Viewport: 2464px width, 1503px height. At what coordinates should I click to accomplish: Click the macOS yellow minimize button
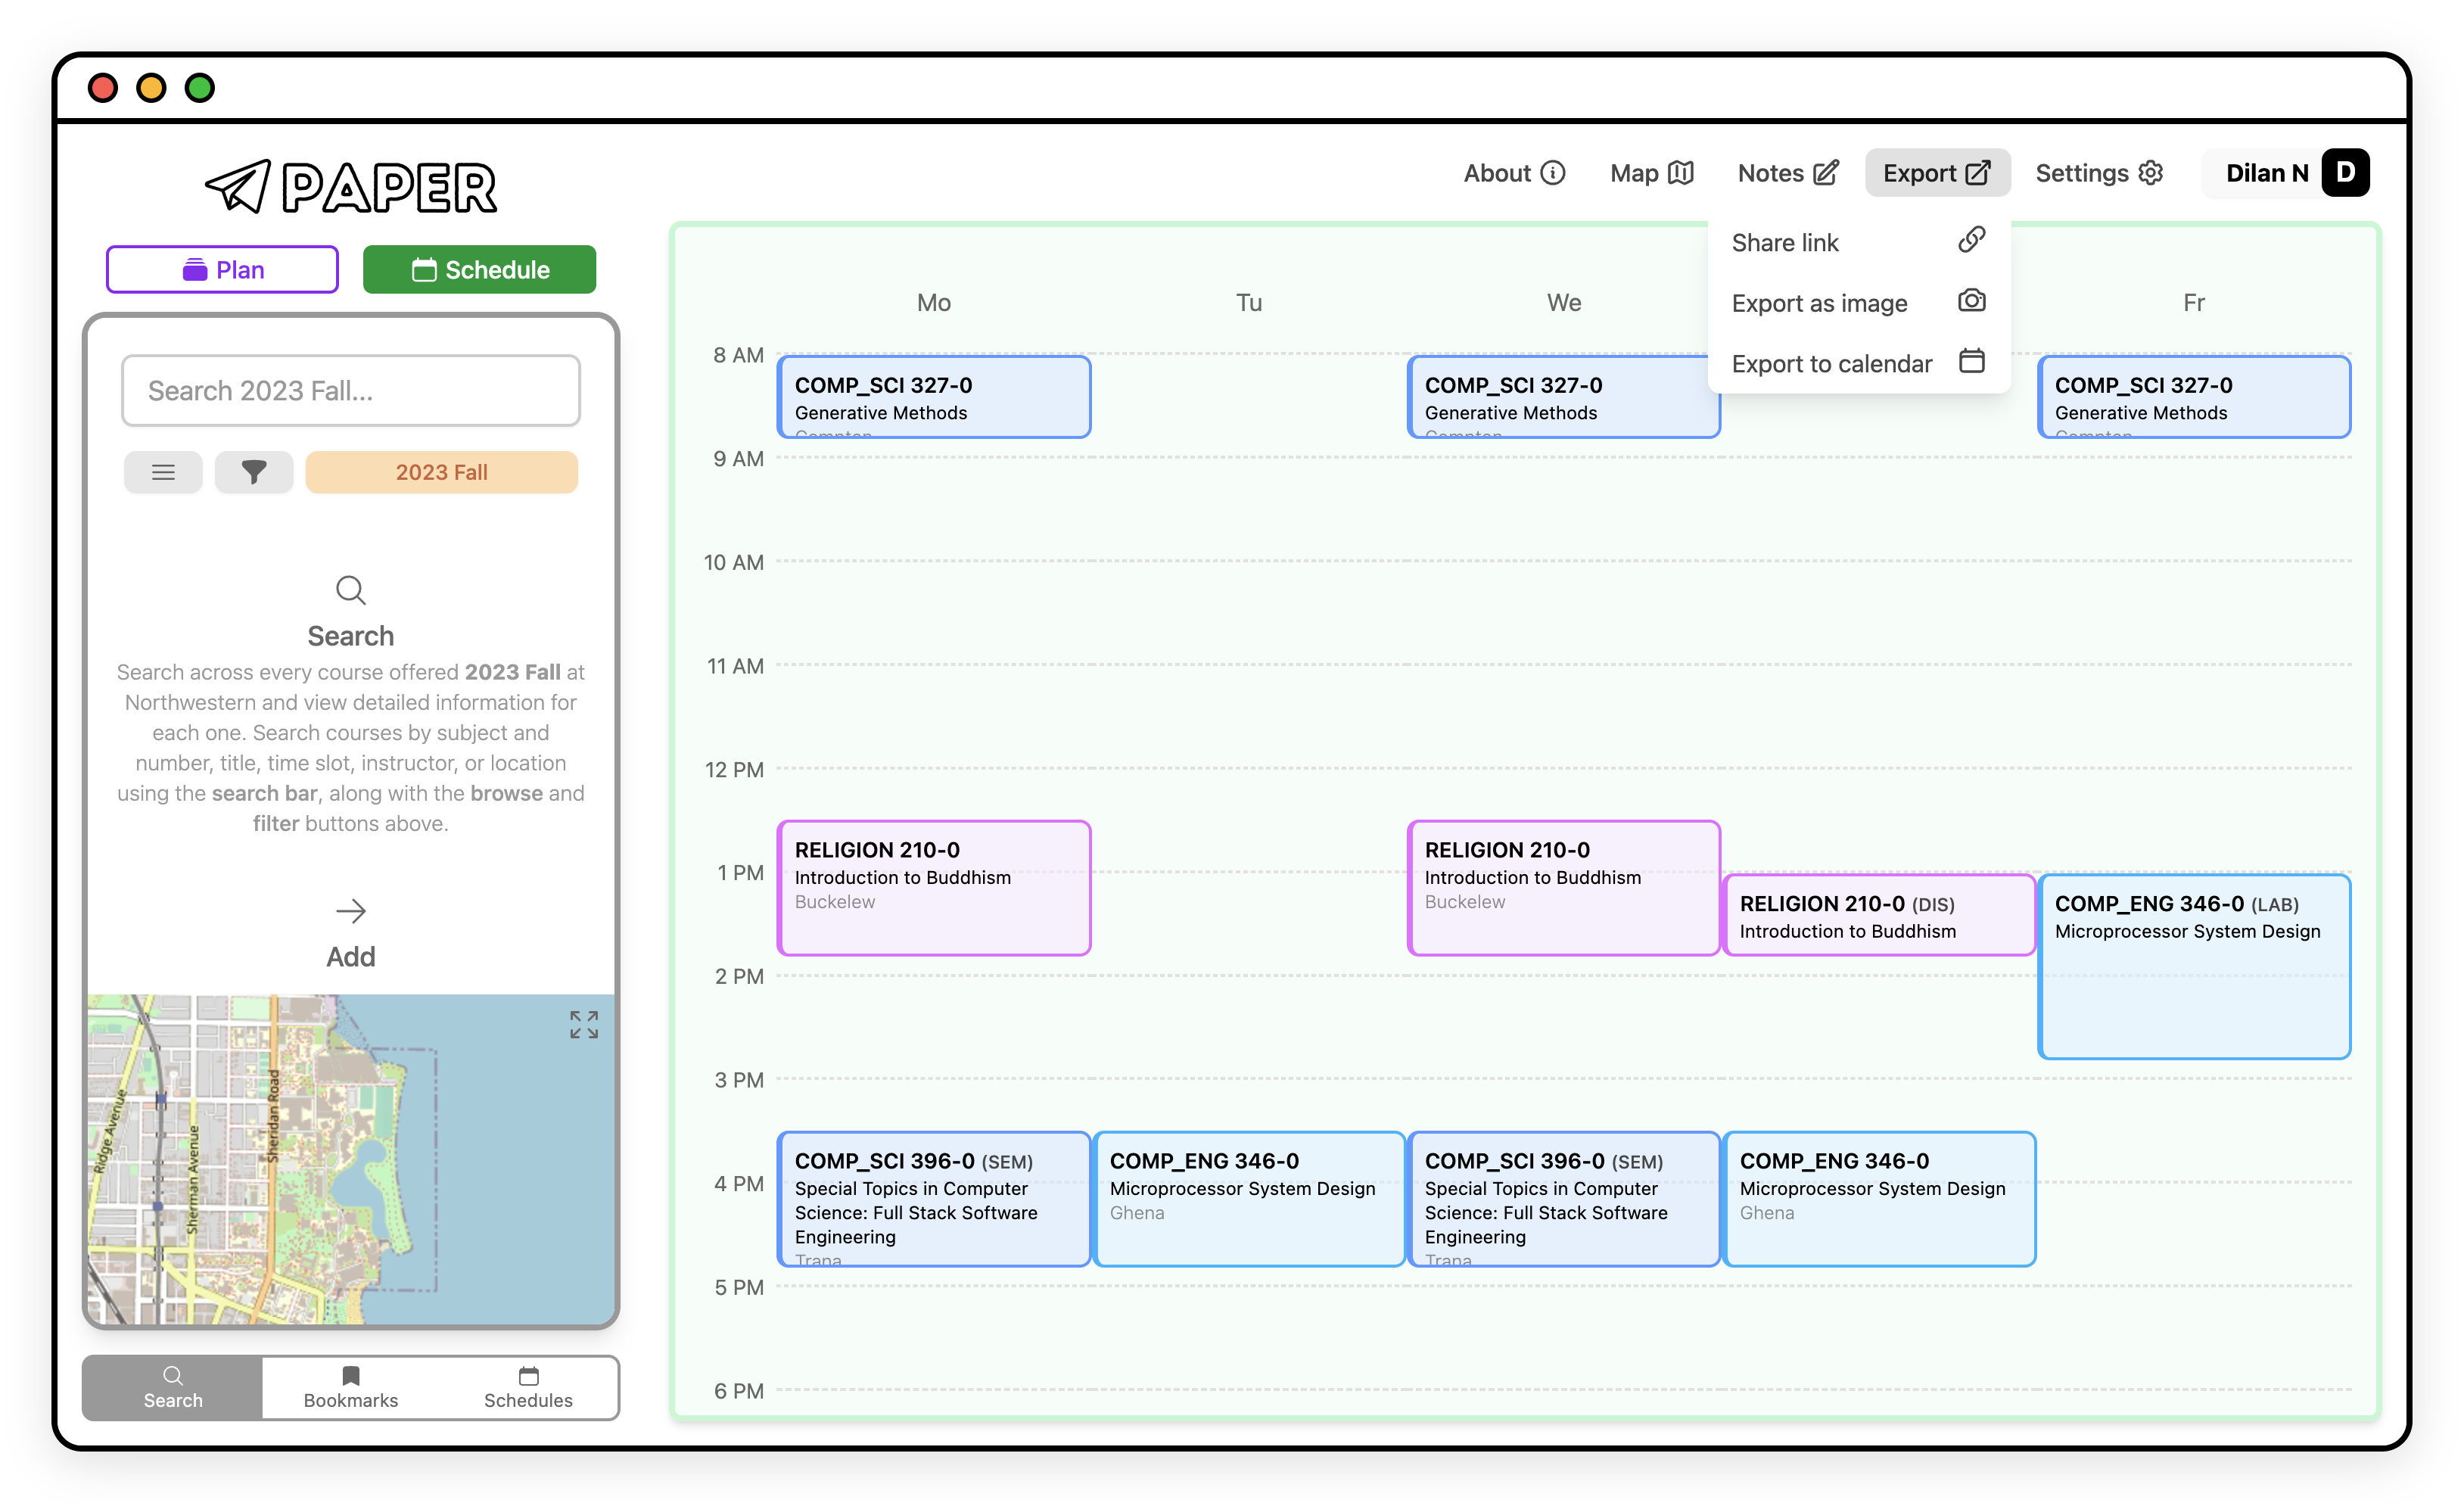pos(151,88)
